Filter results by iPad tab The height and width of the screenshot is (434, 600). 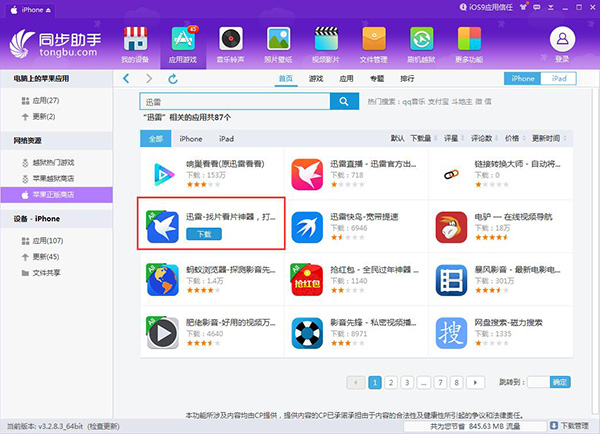226,139
